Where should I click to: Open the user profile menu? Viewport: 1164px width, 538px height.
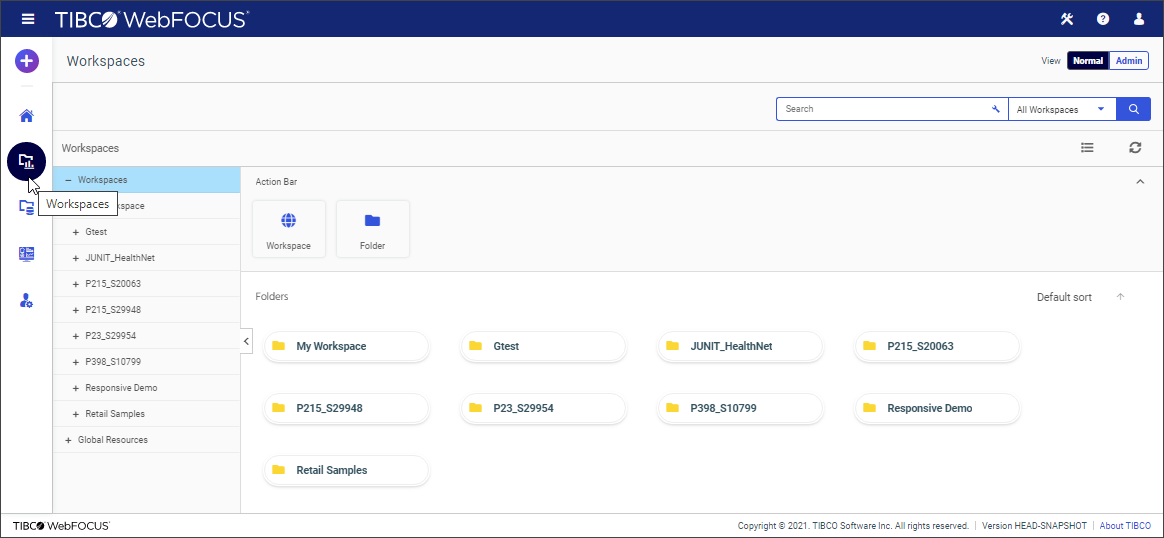[1139, 19]
